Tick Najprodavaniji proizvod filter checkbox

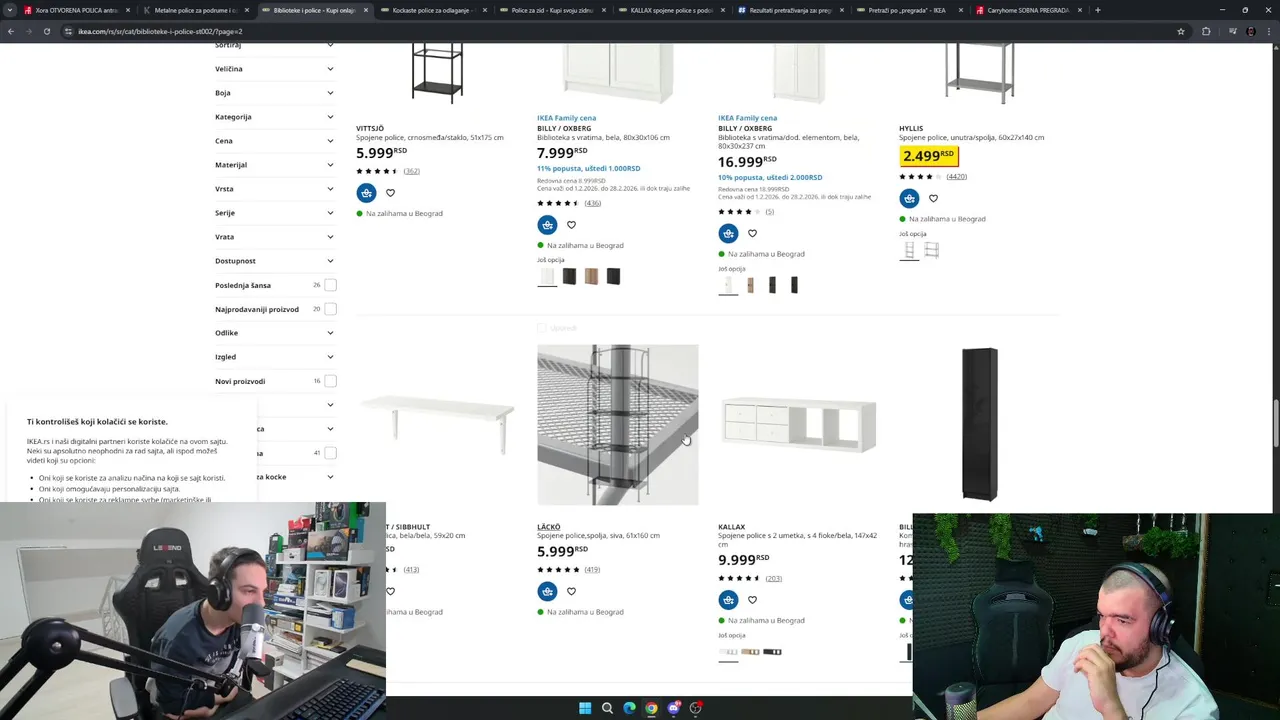(x=330, y=309)
